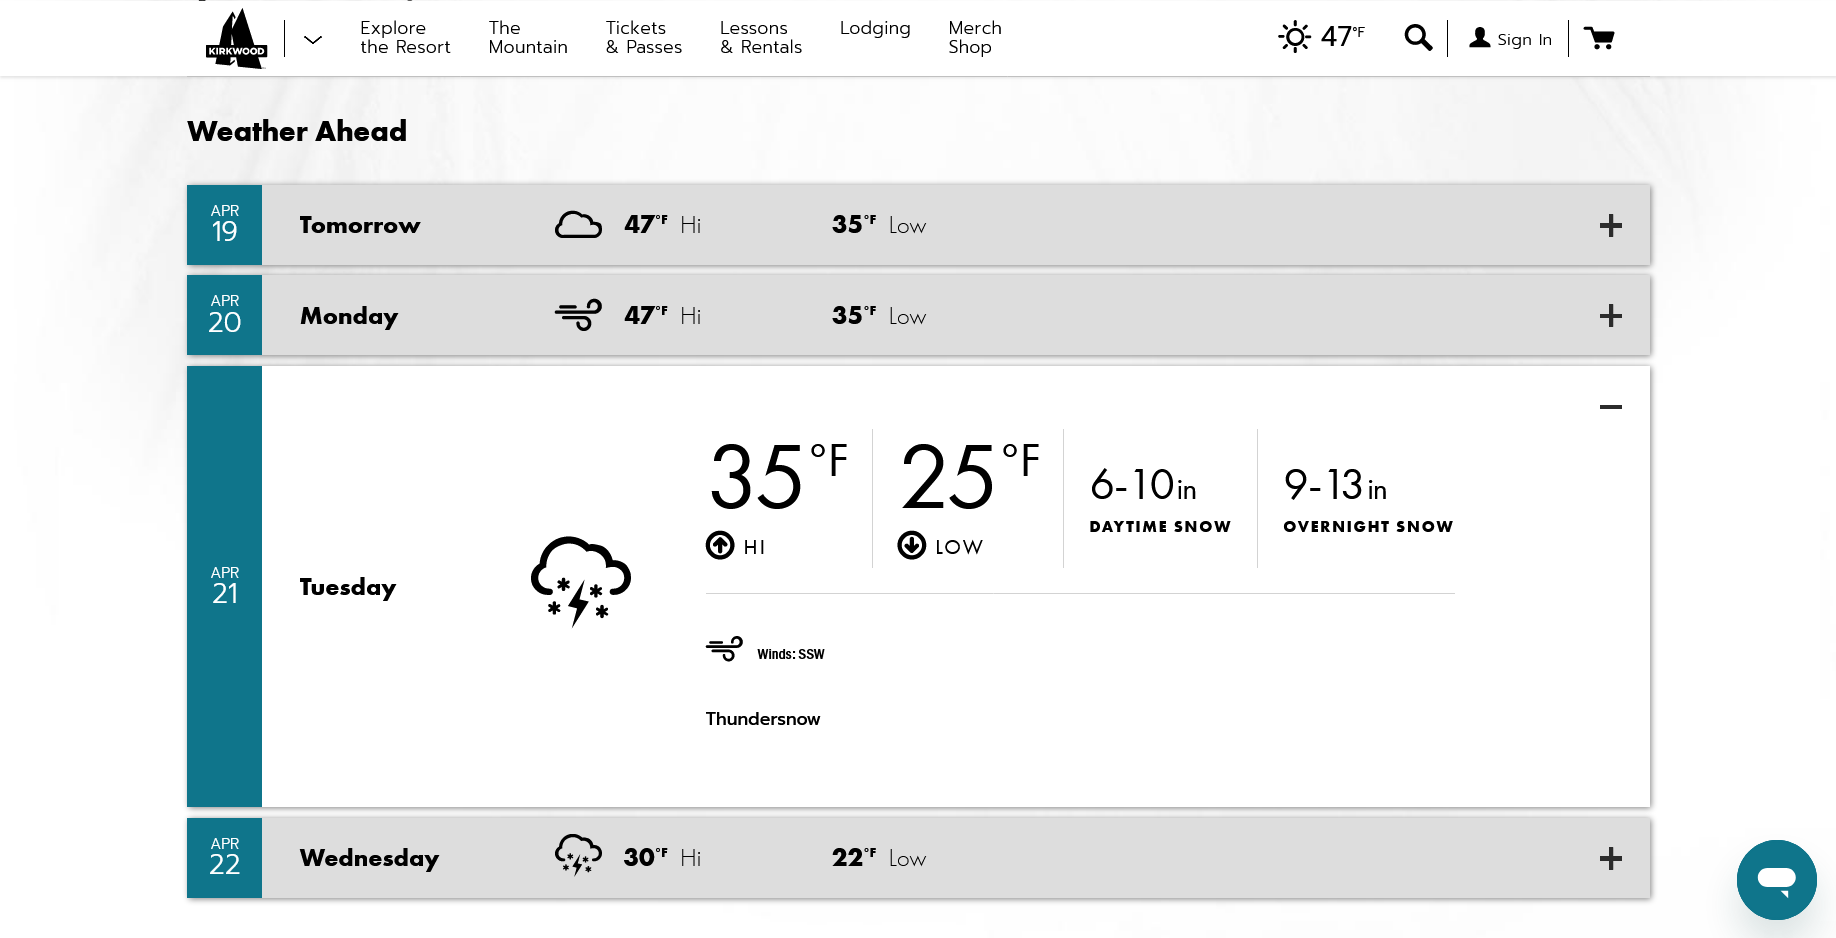Expand Wednesday's weather details
This screenshot has width=1836, height=938.
[1611, 858]
